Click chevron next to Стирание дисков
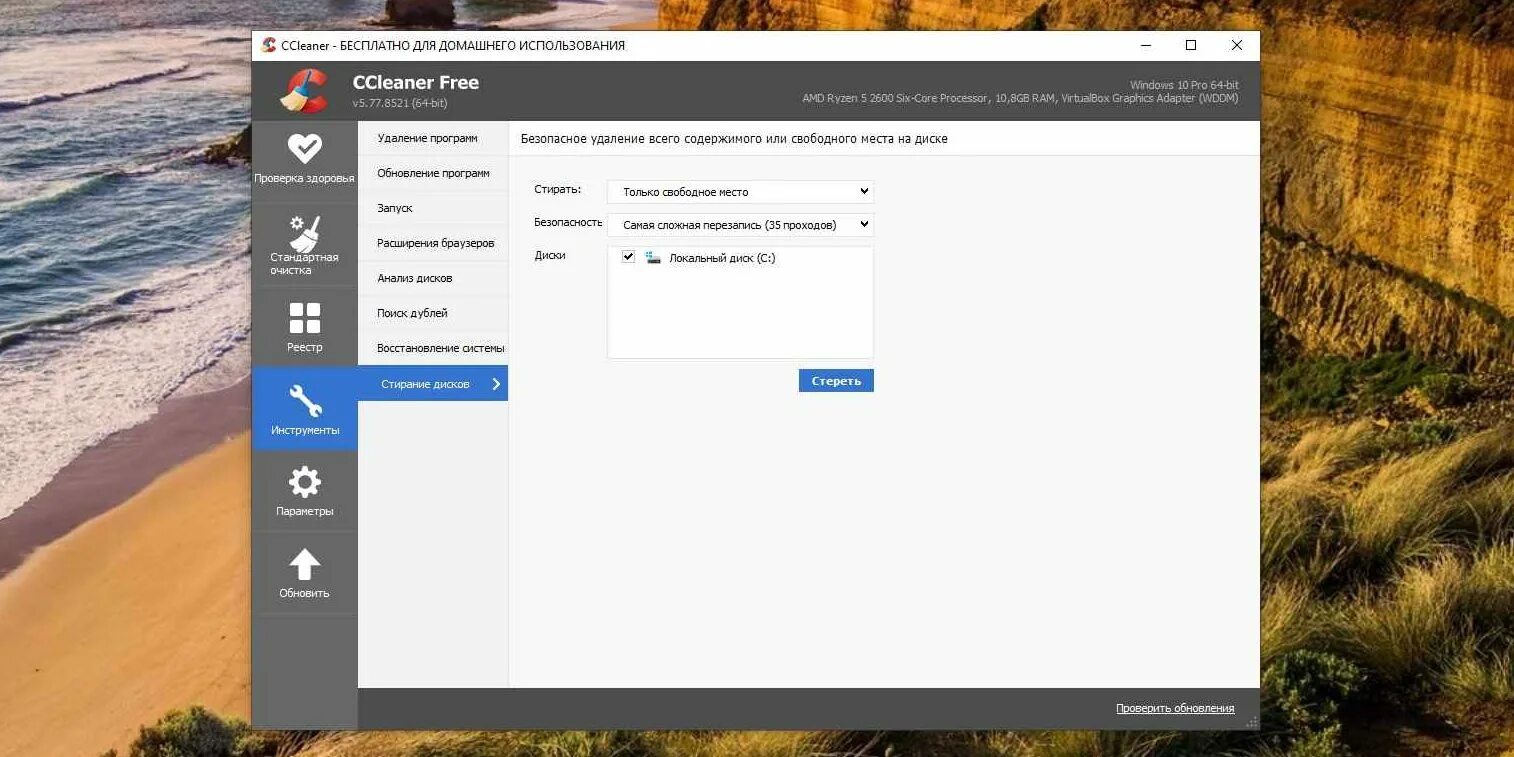 (x=496, y=384)
